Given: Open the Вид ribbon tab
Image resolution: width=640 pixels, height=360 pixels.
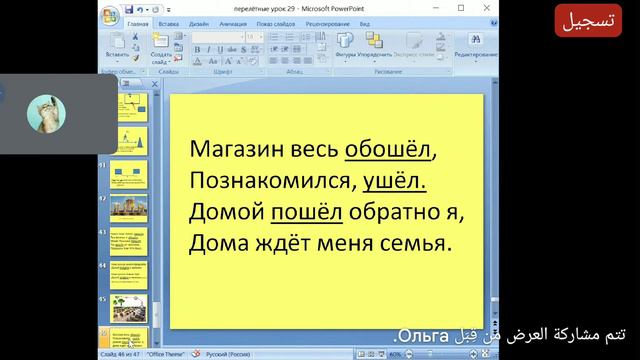Looking at the screenshot, I should (364, 24).
